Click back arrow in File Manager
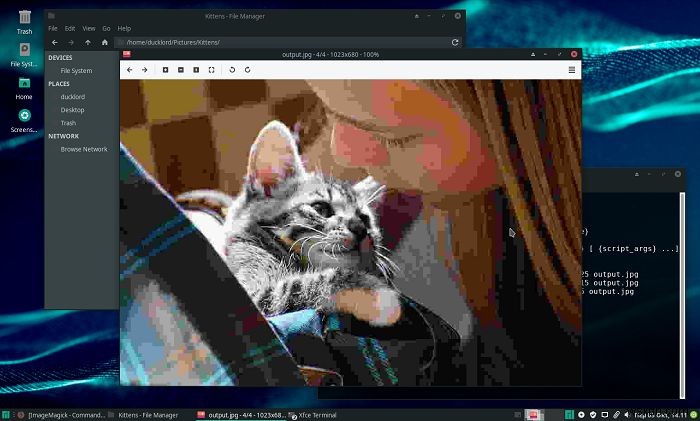 pos(54,42)
